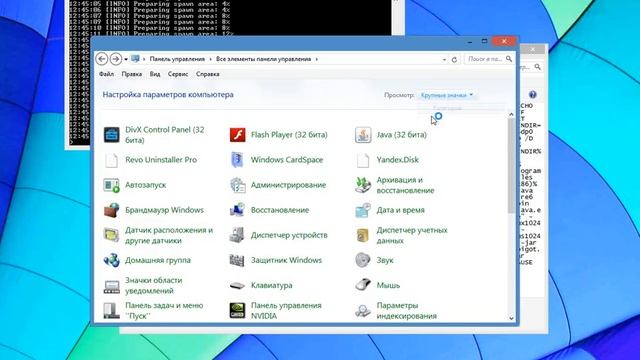Open the Flash Player icon
640x360 pixels.
[x=237, y=135]
